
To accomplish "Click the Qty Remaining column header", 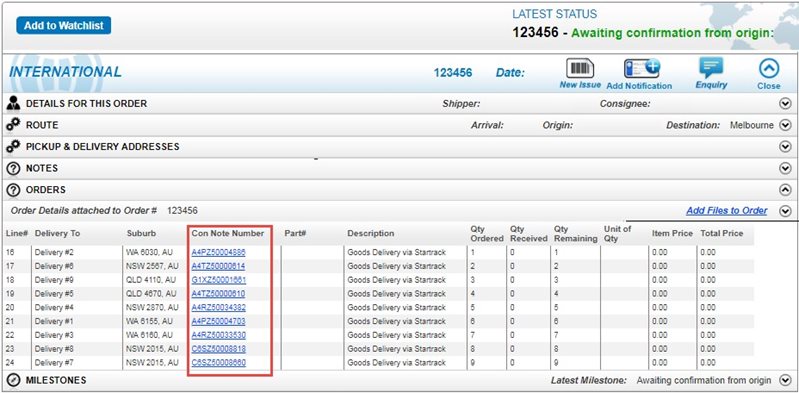I will [575, 233].
